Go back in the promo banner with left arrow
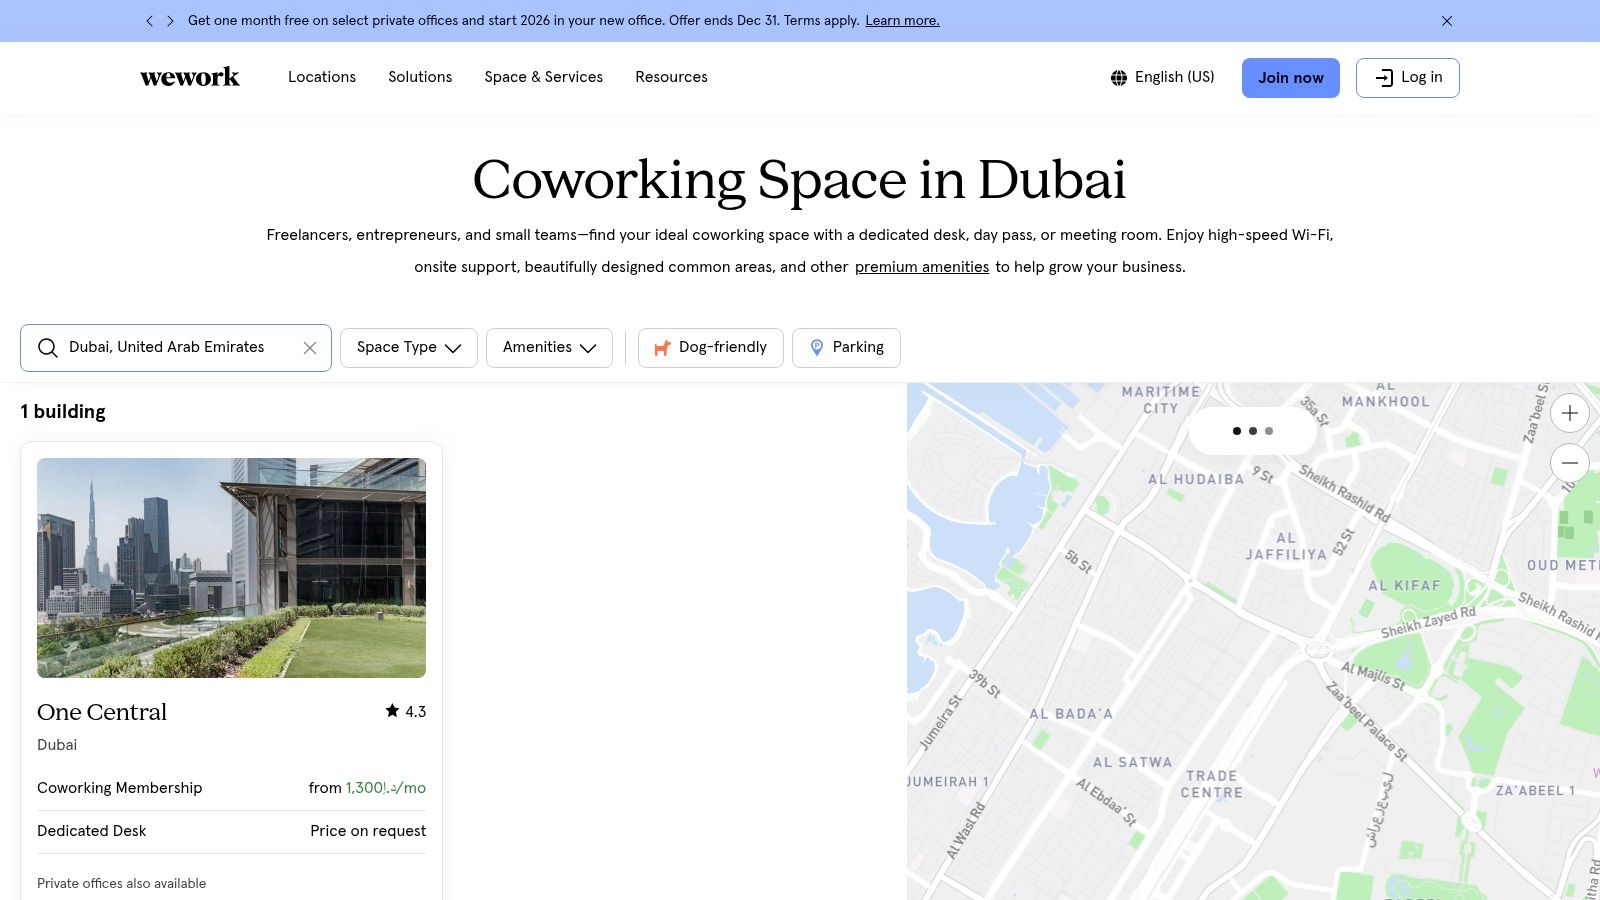The image size is (1600, 900). point(149,20)
